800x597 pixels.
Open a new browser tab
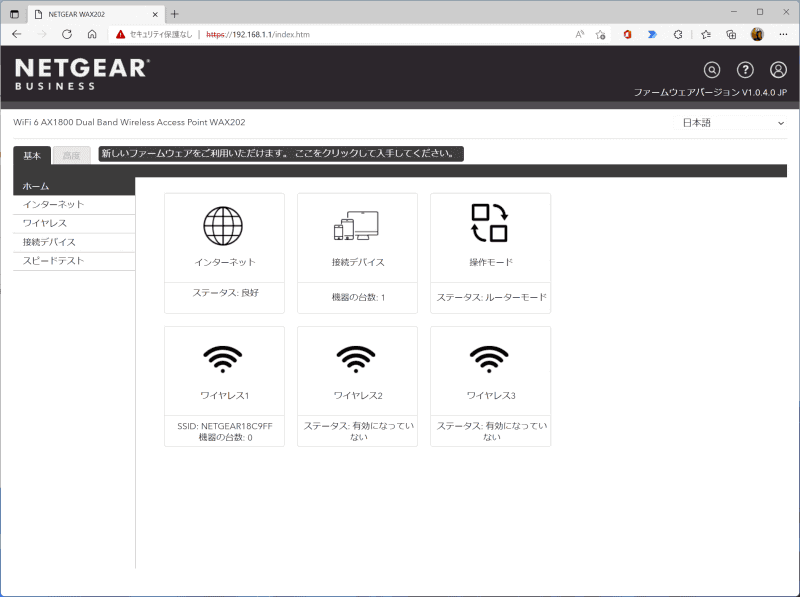click(174, 14)
